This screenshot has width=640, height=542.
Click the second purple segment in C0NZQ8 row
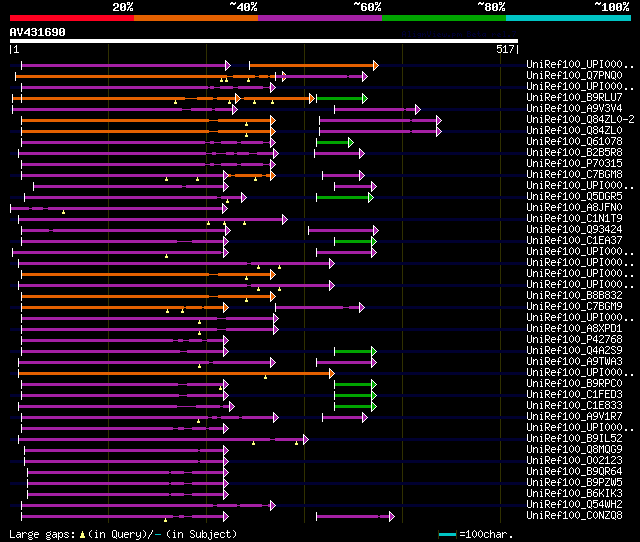(355, 517)
